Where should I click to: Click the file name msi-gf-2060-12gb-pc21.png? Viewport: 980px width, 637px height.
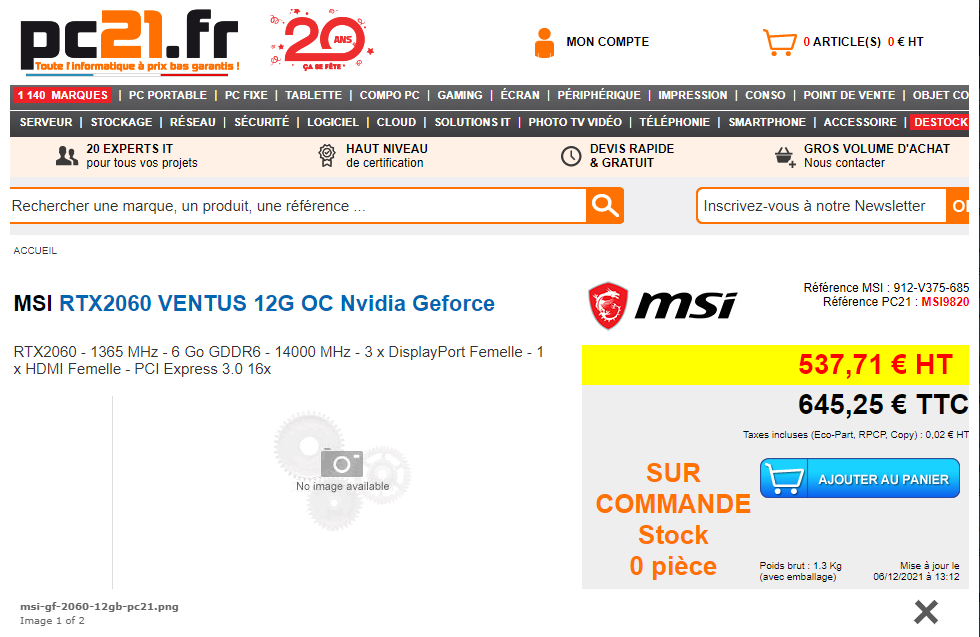99,606
